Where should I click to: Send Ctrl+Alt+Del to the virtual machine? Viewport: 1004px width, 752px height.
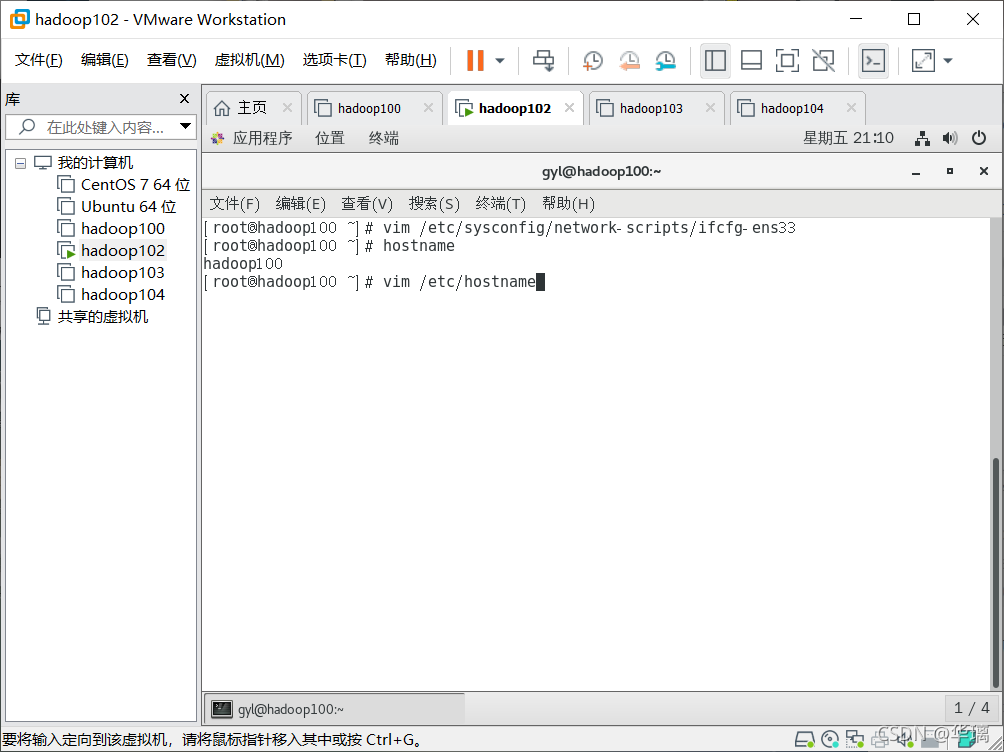tap(544, 61)
